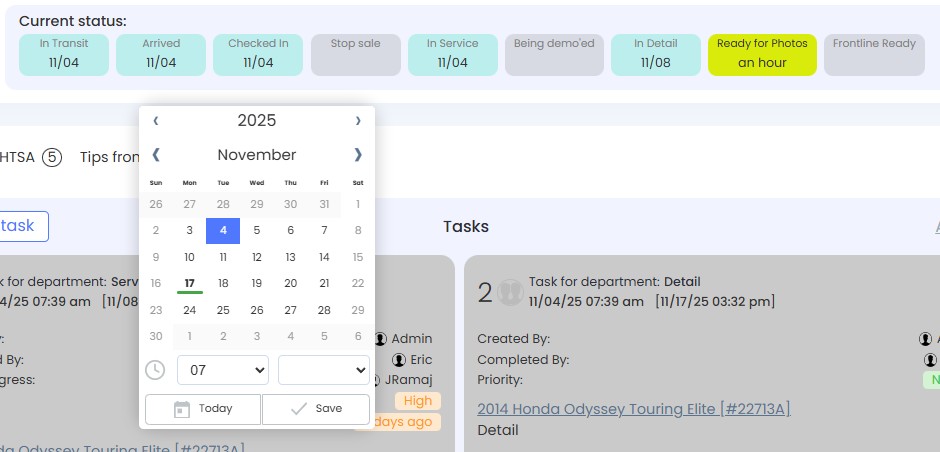Open the 2014 Honda Odyssey link in Detail task
The height and width of the screenshot is (452, 940).
[634, 408]
